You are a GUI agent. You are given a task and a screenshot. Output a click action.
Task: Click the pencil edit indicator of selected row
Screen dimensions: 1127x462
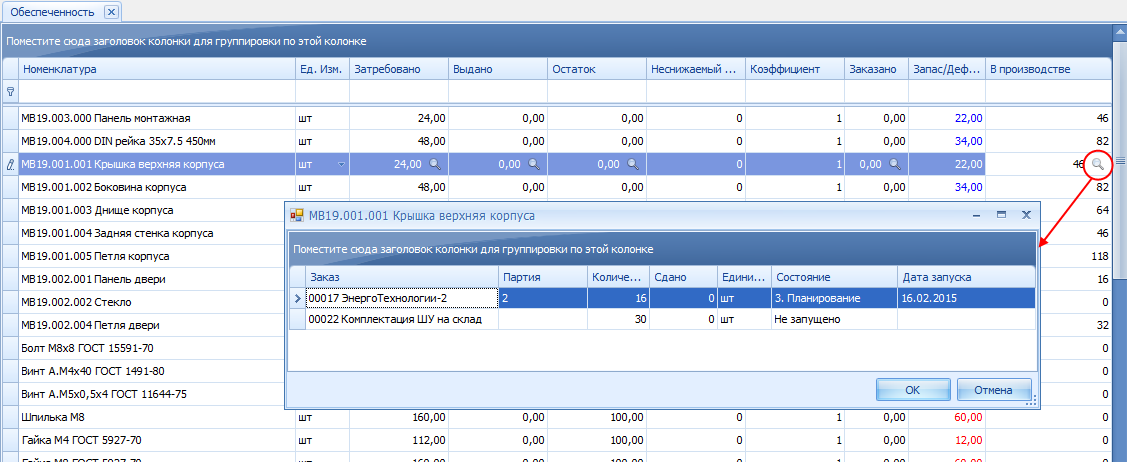10,165
